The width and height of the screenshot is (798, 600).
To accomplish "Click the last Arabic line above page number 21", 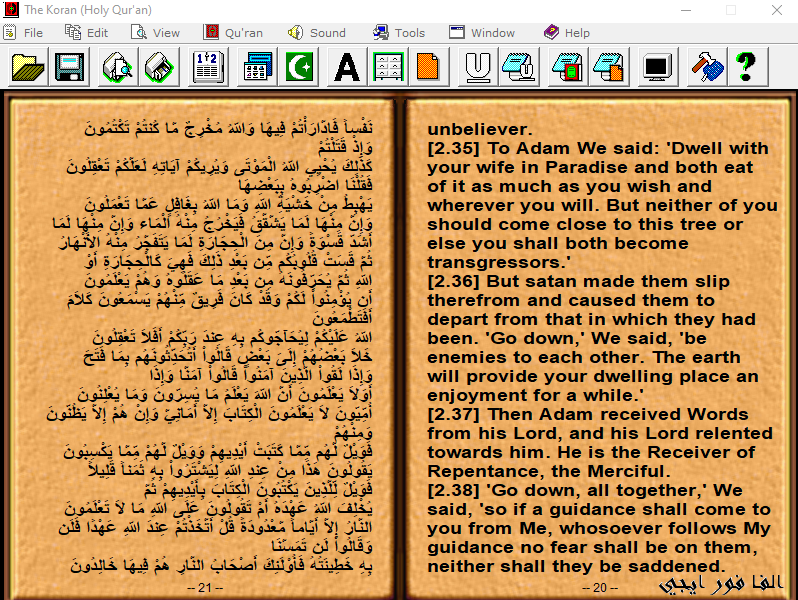I will coord(221,565).
